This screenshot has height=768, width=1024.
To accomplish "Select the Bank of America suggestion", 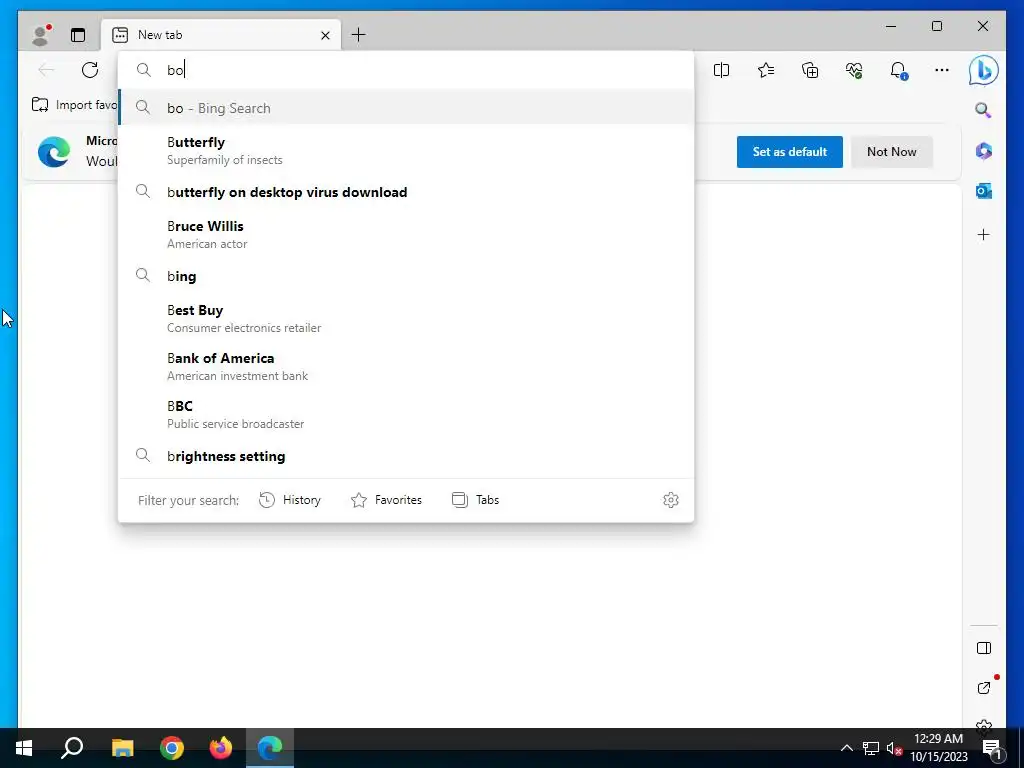I will click(406, 366).
